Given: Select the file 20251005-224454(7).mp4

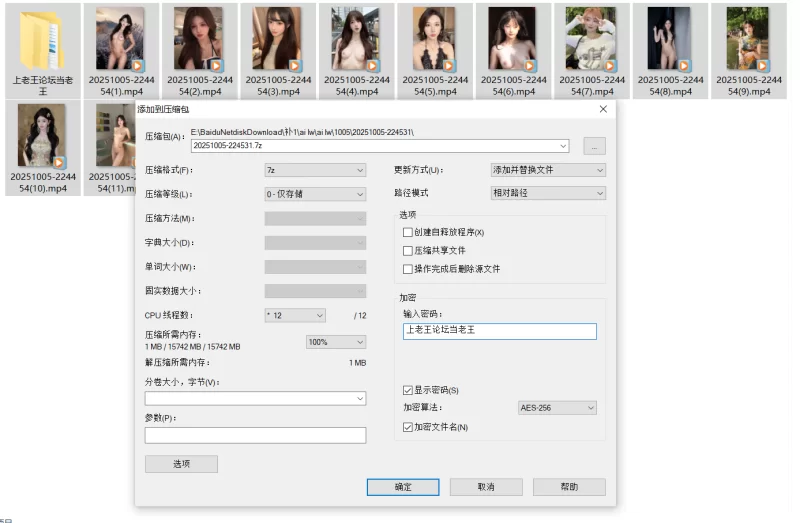Looking at the screenshot, I should point(591,40).
